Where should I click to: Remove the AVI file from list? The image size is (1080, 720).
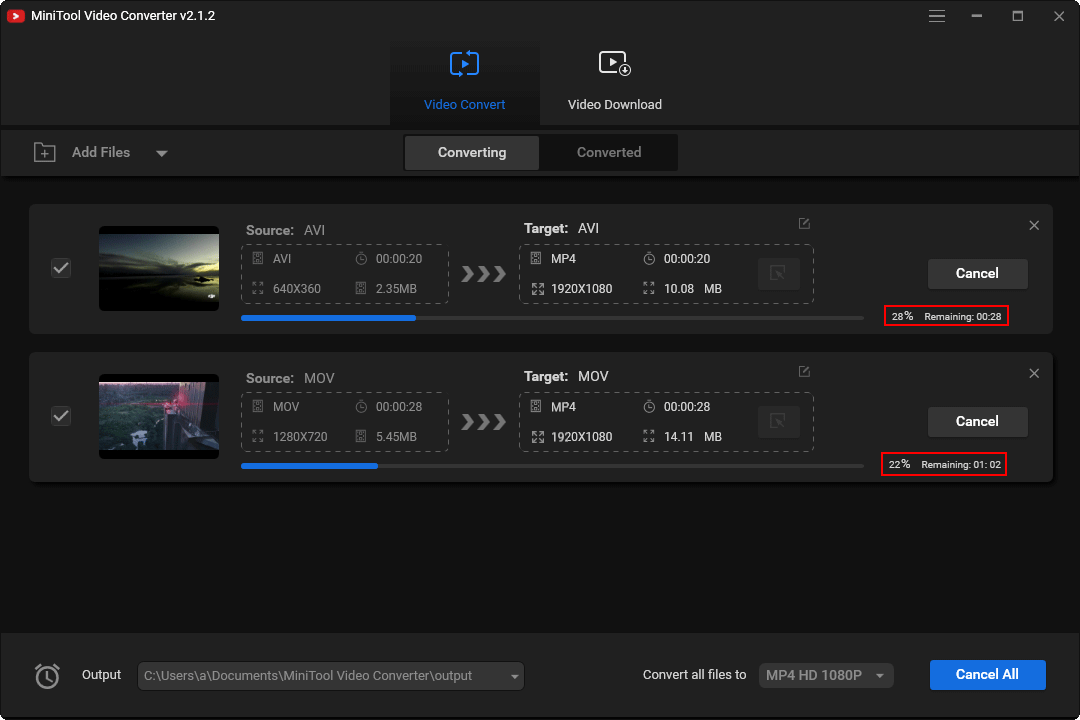(x=1034, y=225)
